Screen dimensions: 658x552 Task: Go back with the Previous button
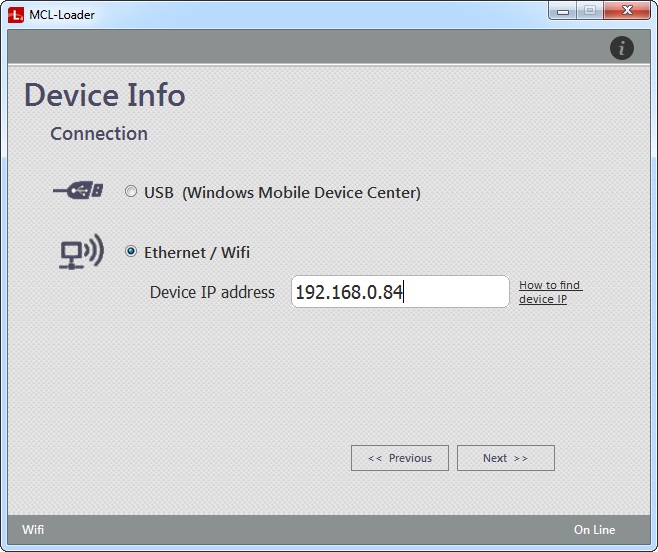[400, 458]
